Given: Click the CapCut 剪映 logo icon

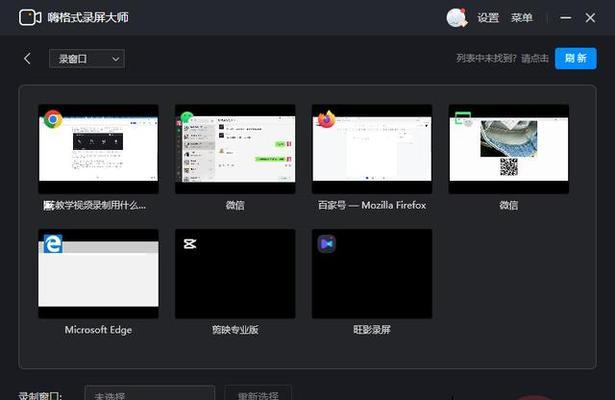Looking at the screenshot, I should point(190,244).
